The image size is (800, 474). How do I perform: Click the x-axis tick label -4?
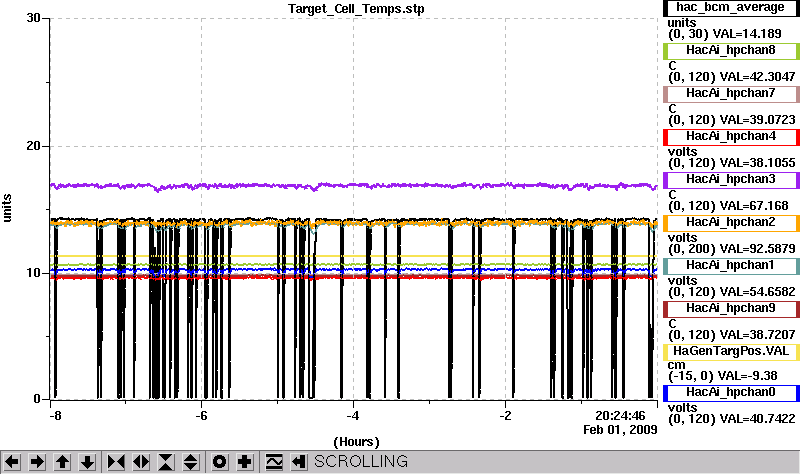[x=353, y=416]
